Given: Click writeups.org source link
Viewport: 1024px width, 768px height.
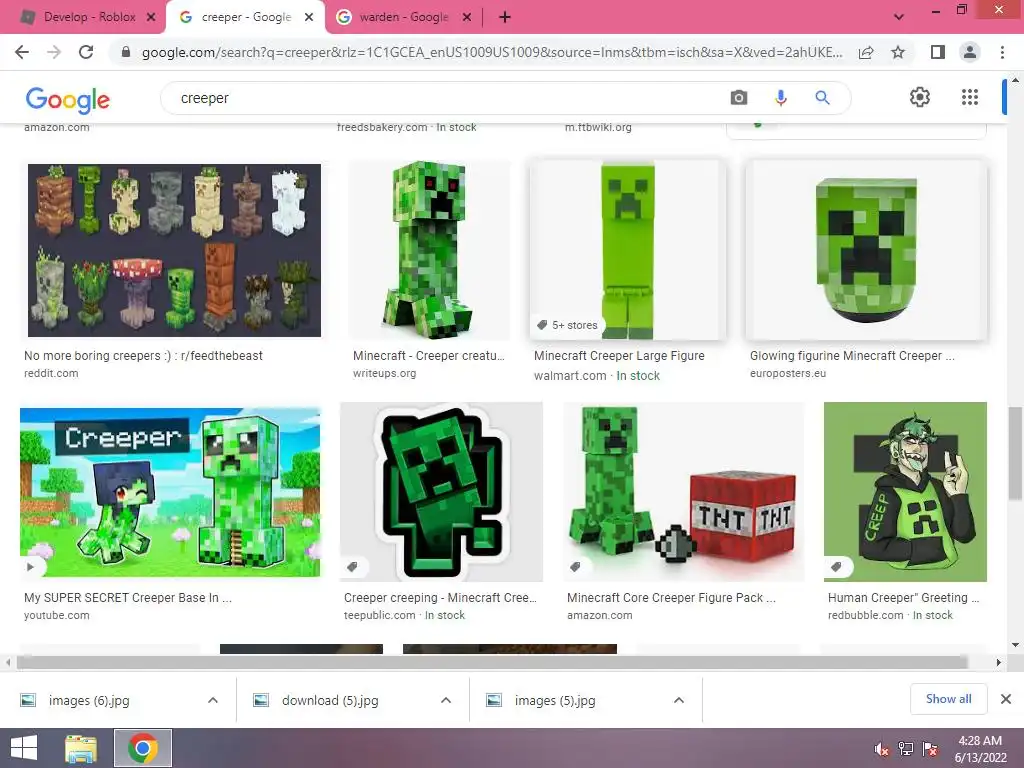Looking at the screenshot, I should click(385, 374).
